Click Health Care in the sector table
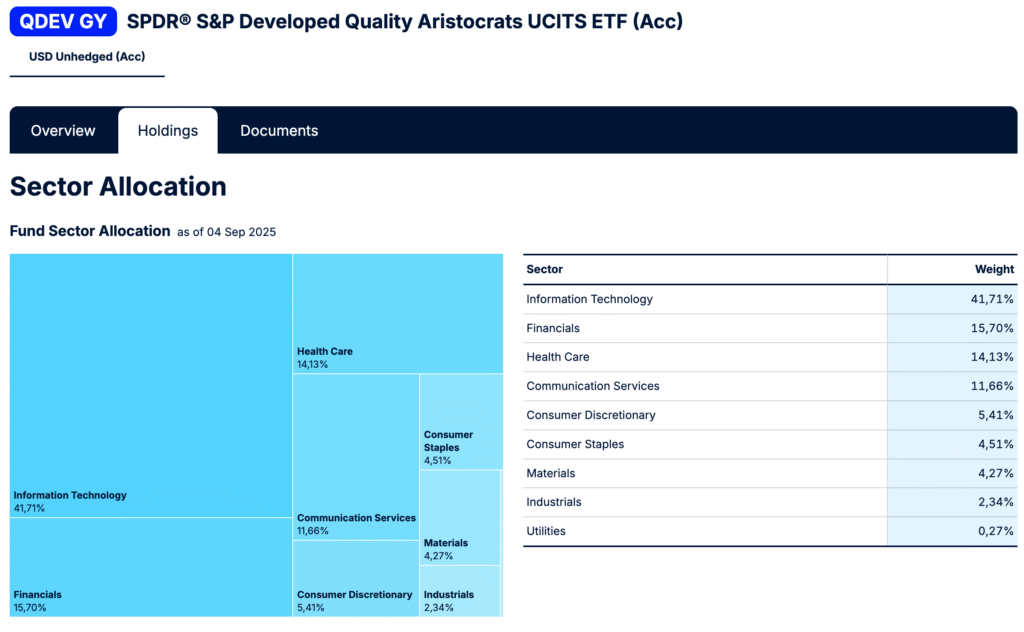The image size is (1024, 632). (x=558, y=357)
